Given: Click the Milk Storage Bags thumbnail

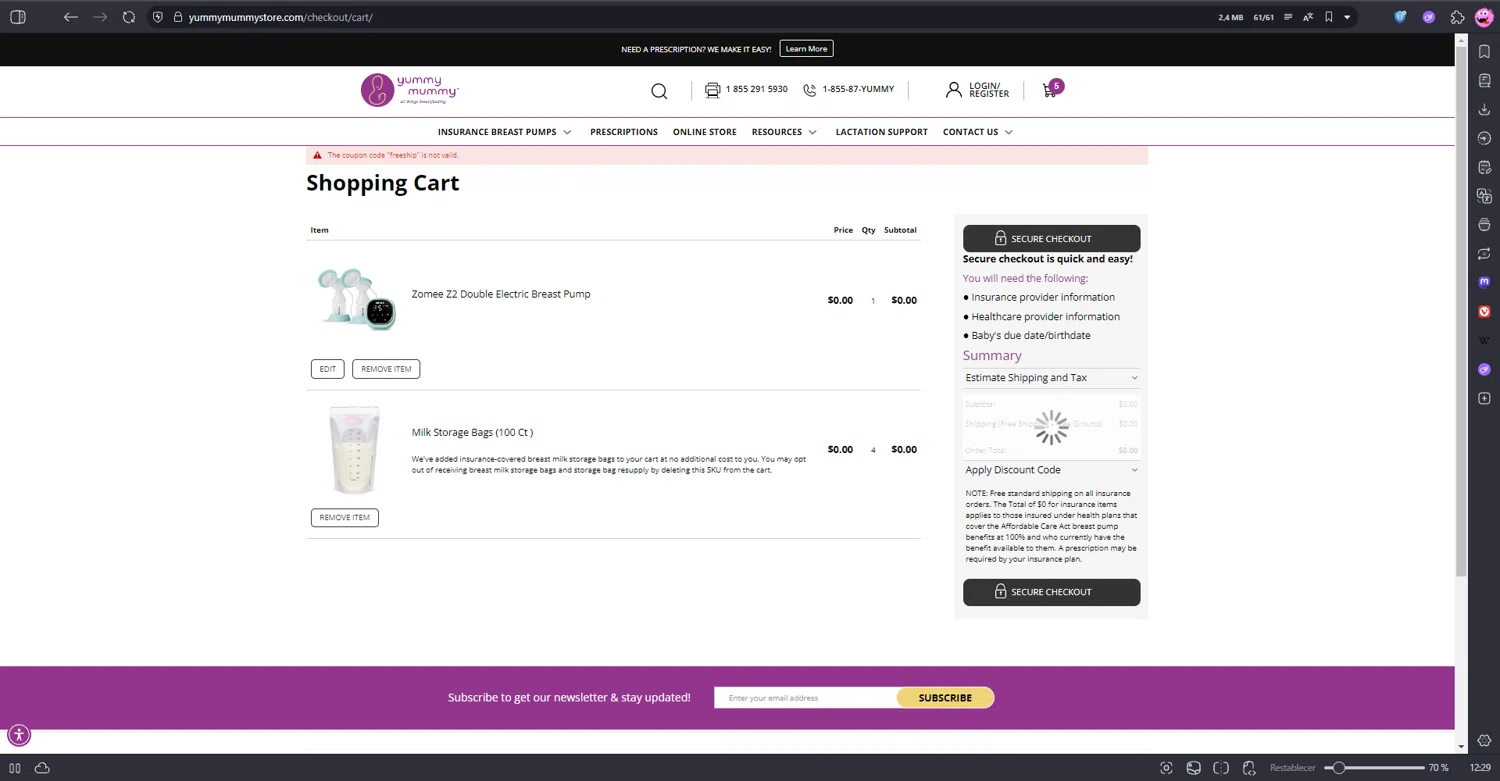Looking at the screenshot, I should (355, 450).
